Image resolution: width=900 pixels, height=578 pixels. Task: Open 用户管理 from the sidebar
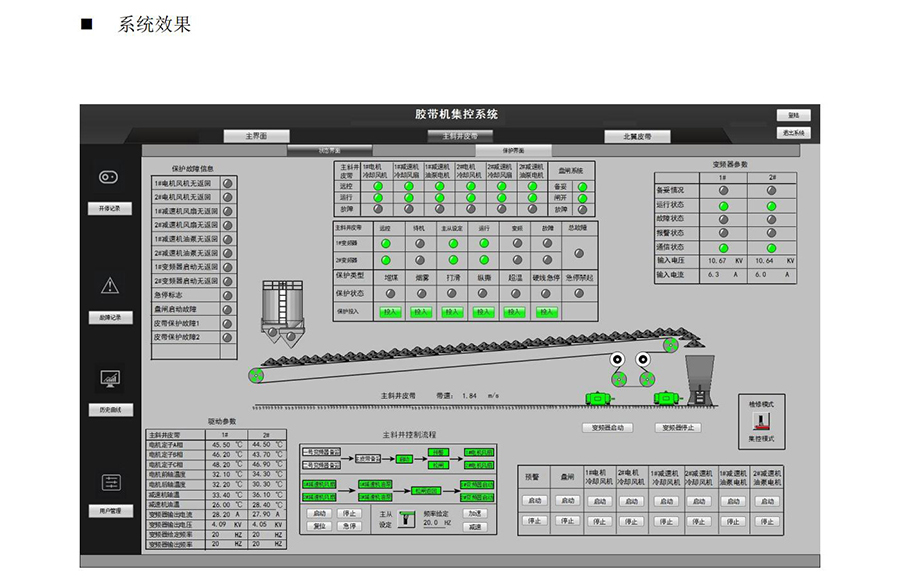click(x=111, y=511)
